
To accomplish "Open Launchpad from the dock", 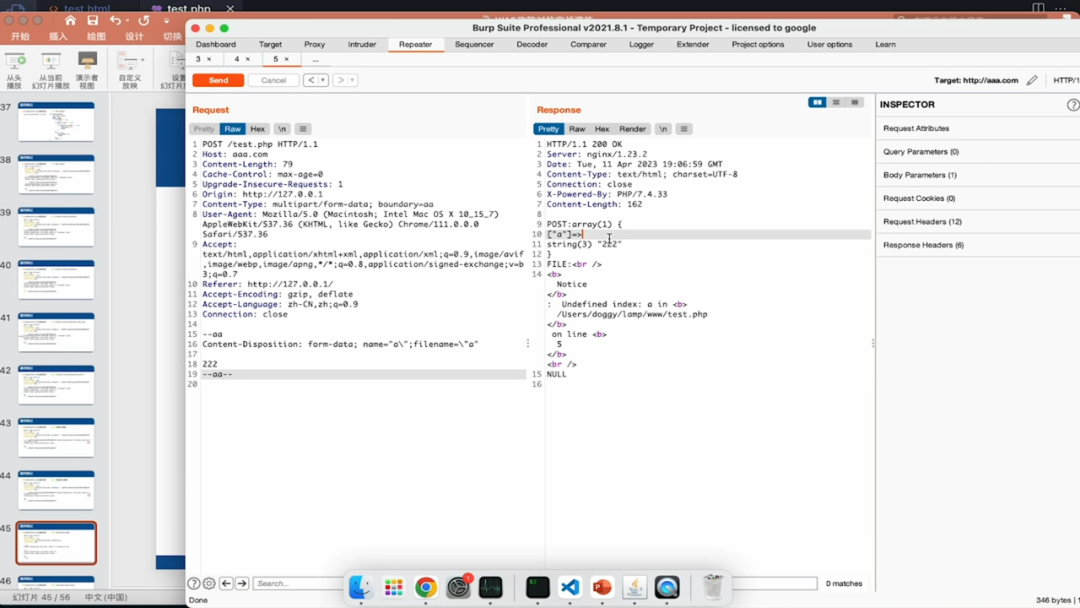I will pos(393,587).
